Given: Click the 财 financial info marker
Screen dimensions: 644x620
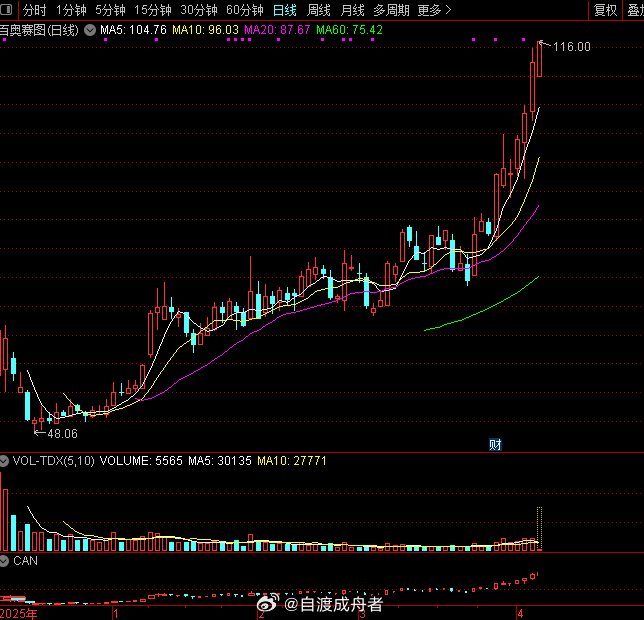Looking at the screenshot, I should 495,445.
